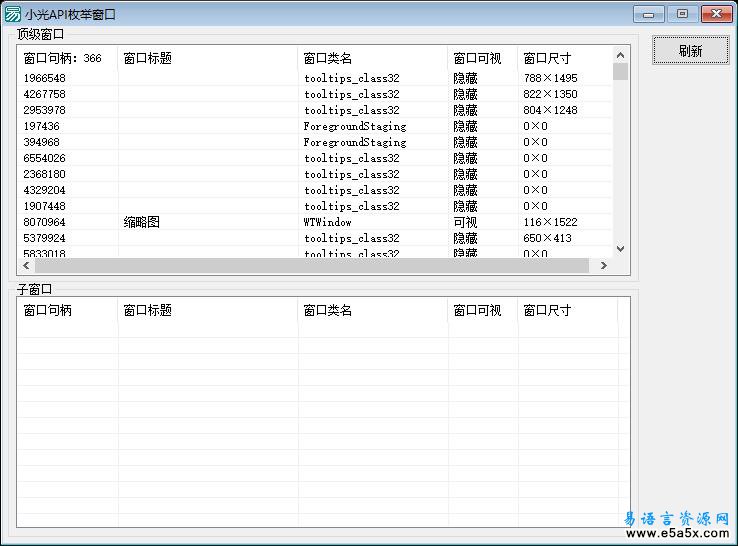The width and height of the screenshot is (738, 546).
Task: Select the row with handle 4267758
Action: (x=315, y=94)
